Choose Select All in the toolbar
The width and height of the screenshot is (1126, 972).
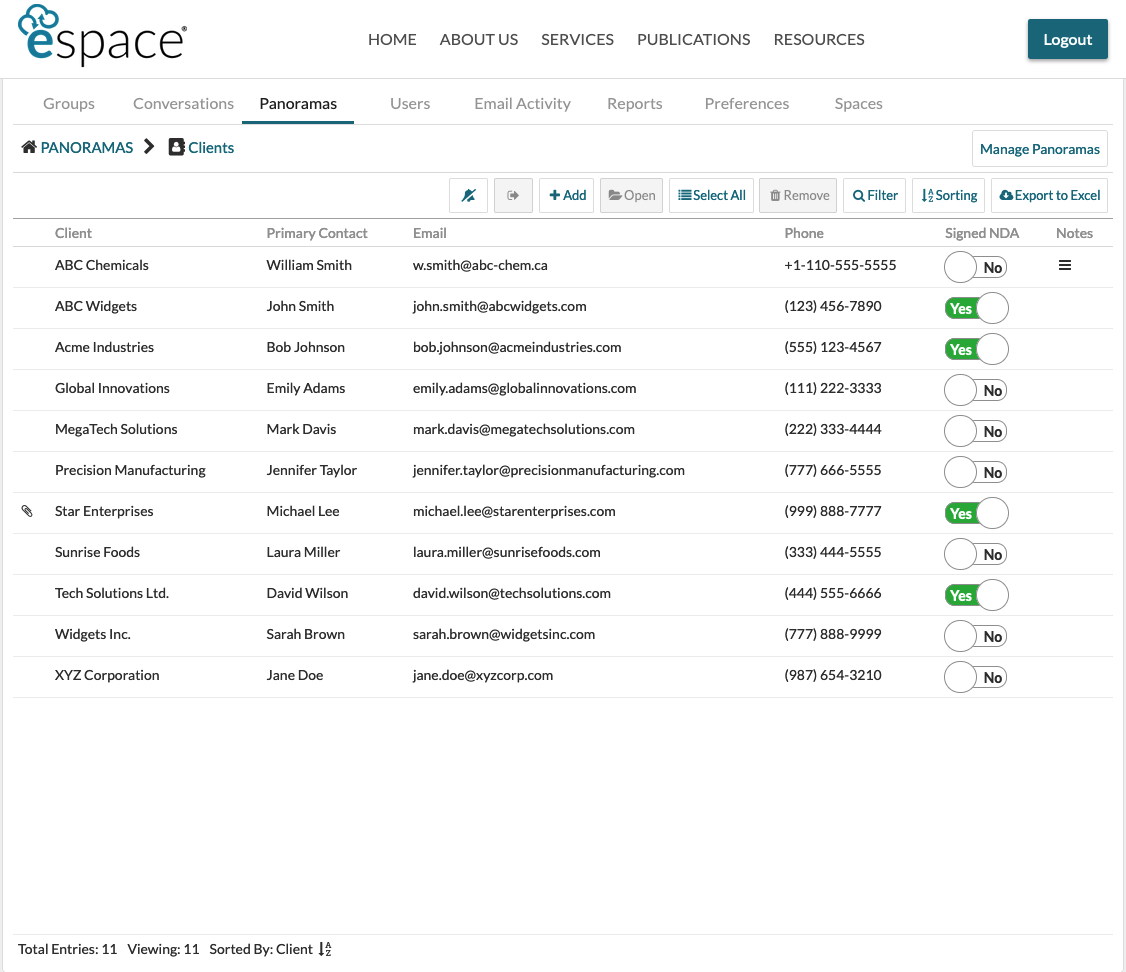[711, 195]
